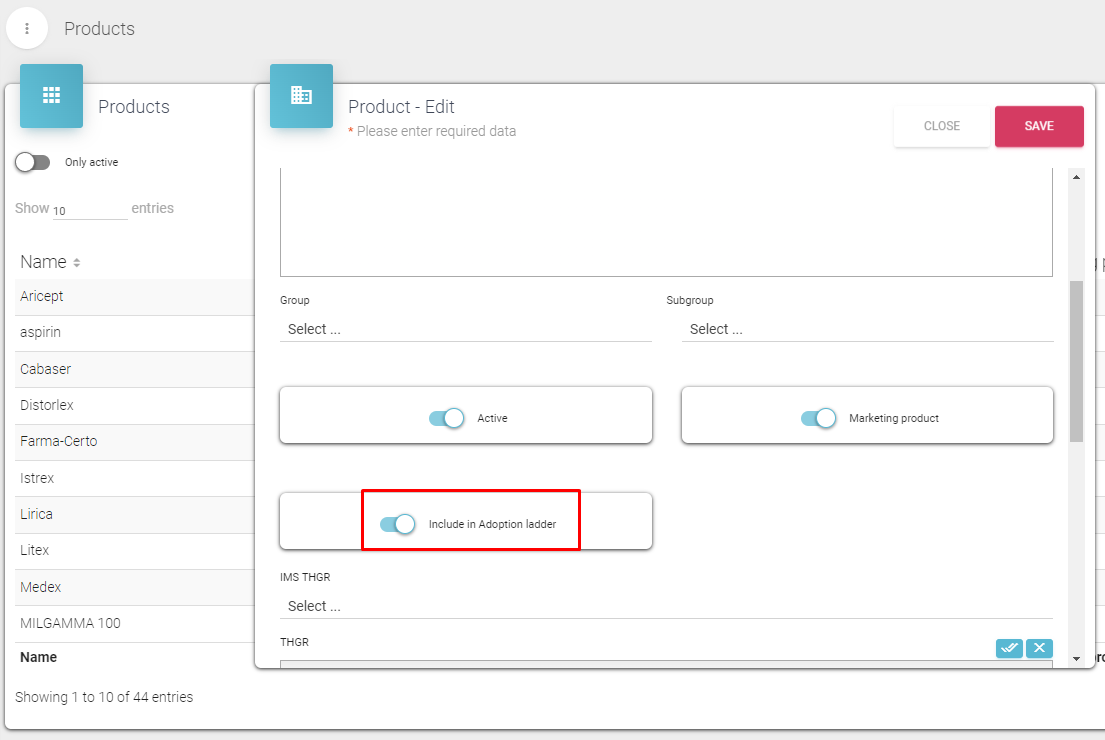Click the dialog scrollbar down arrow
The height and width of the screenshot is (740, 1105).
(x=1076, y=658)
